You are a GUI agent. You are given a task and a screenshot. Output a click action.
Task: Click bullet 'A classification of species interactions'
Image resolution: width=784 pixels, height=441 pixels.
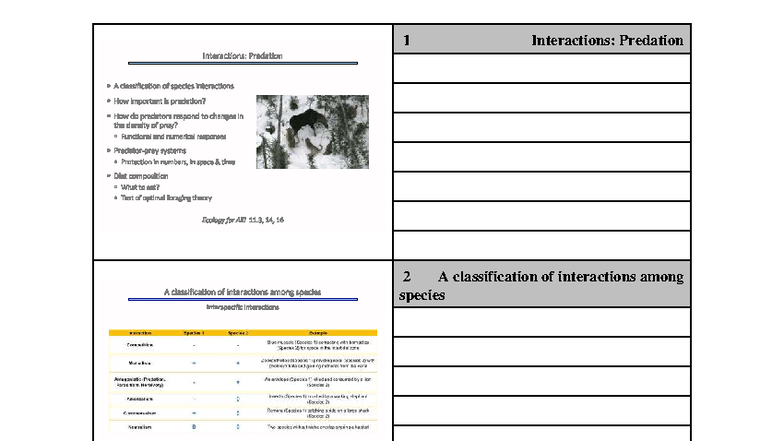tap(174, 86)
